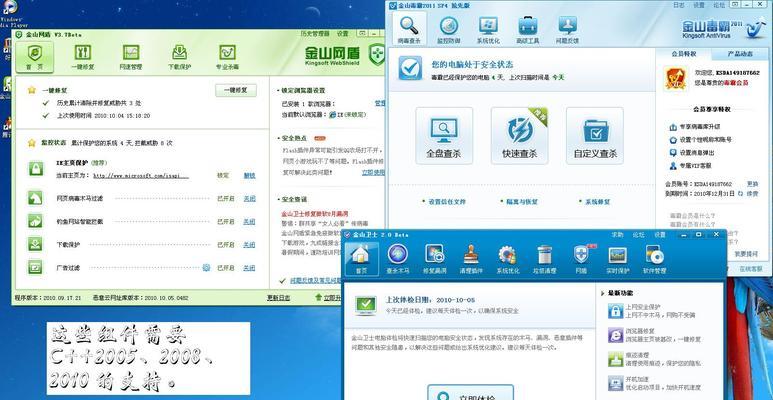Image resolution: width=773 pixels, height=400 pixels.
Task: Click 续费 renew link beside expiry date
Action: pos(753,194)
